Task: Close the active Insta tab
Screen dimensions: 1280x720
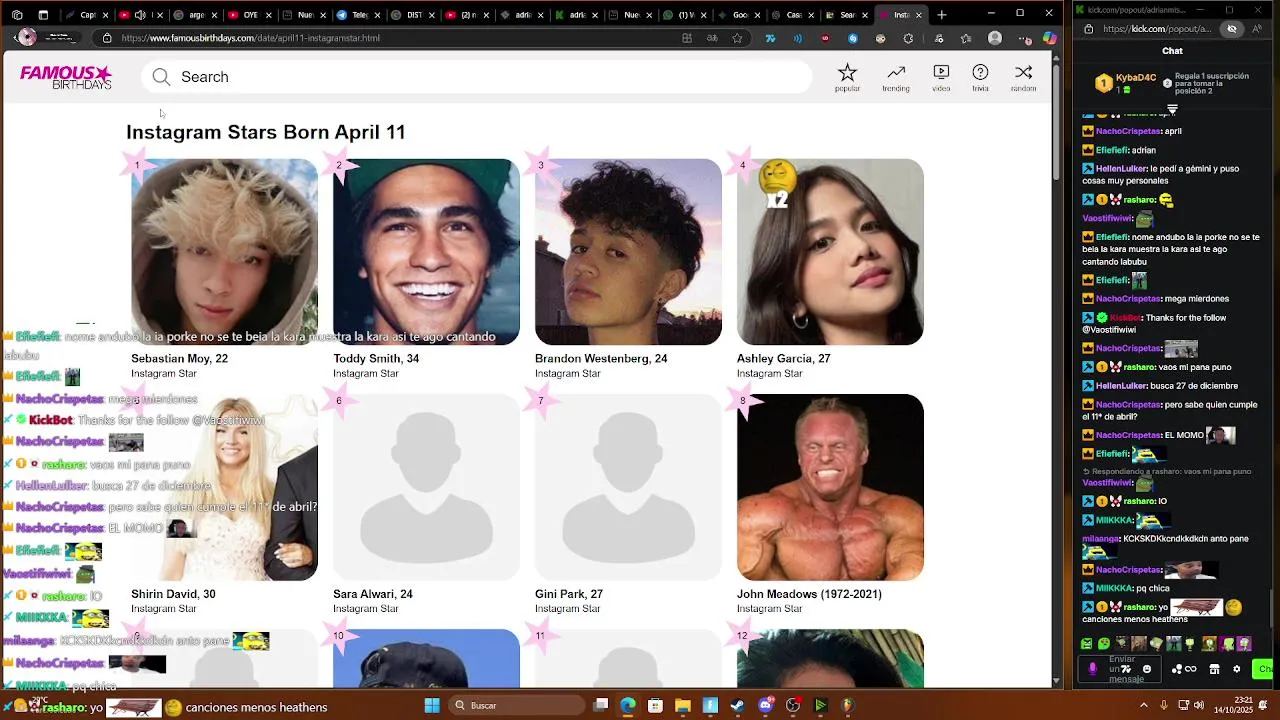Action: click(919, 15)
